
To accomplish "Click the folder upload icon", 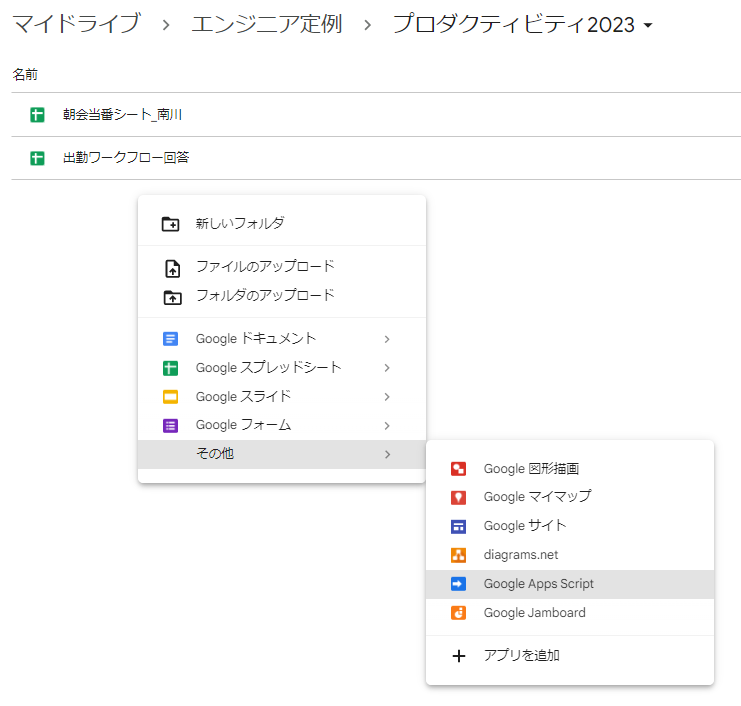I will tap(172, 297).
